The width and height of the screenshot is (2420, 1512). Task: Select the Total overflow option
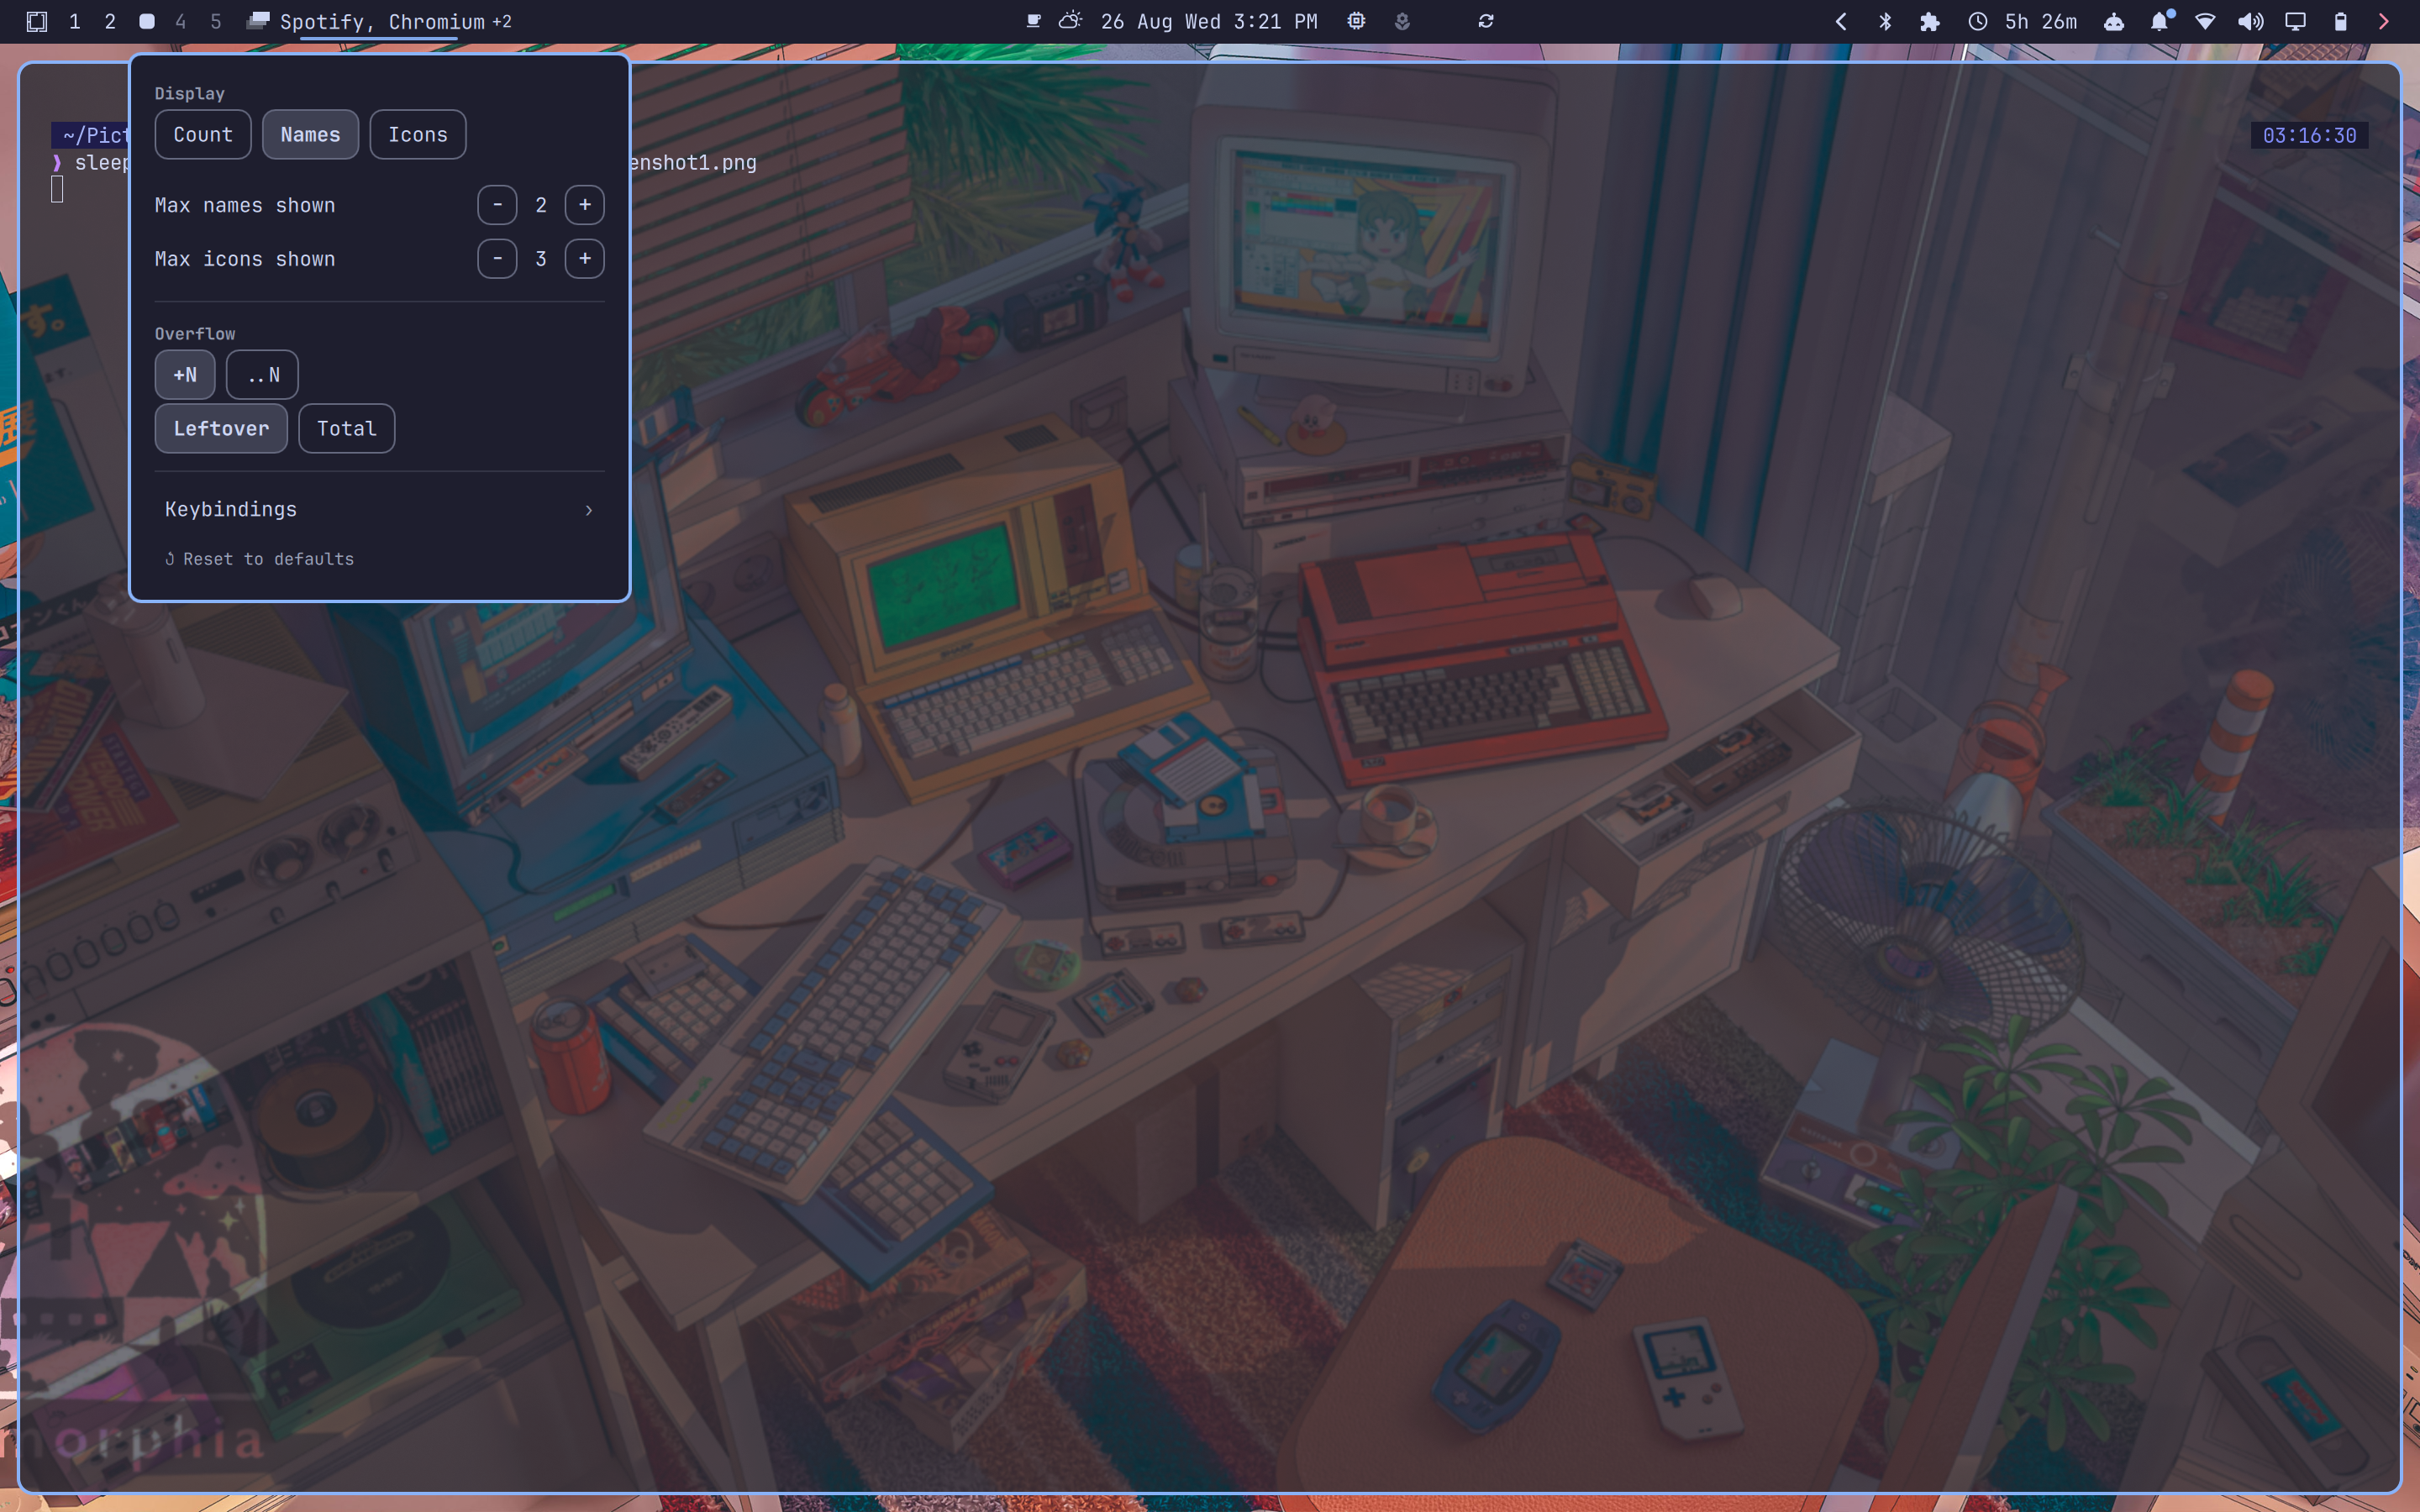point(347,428)
